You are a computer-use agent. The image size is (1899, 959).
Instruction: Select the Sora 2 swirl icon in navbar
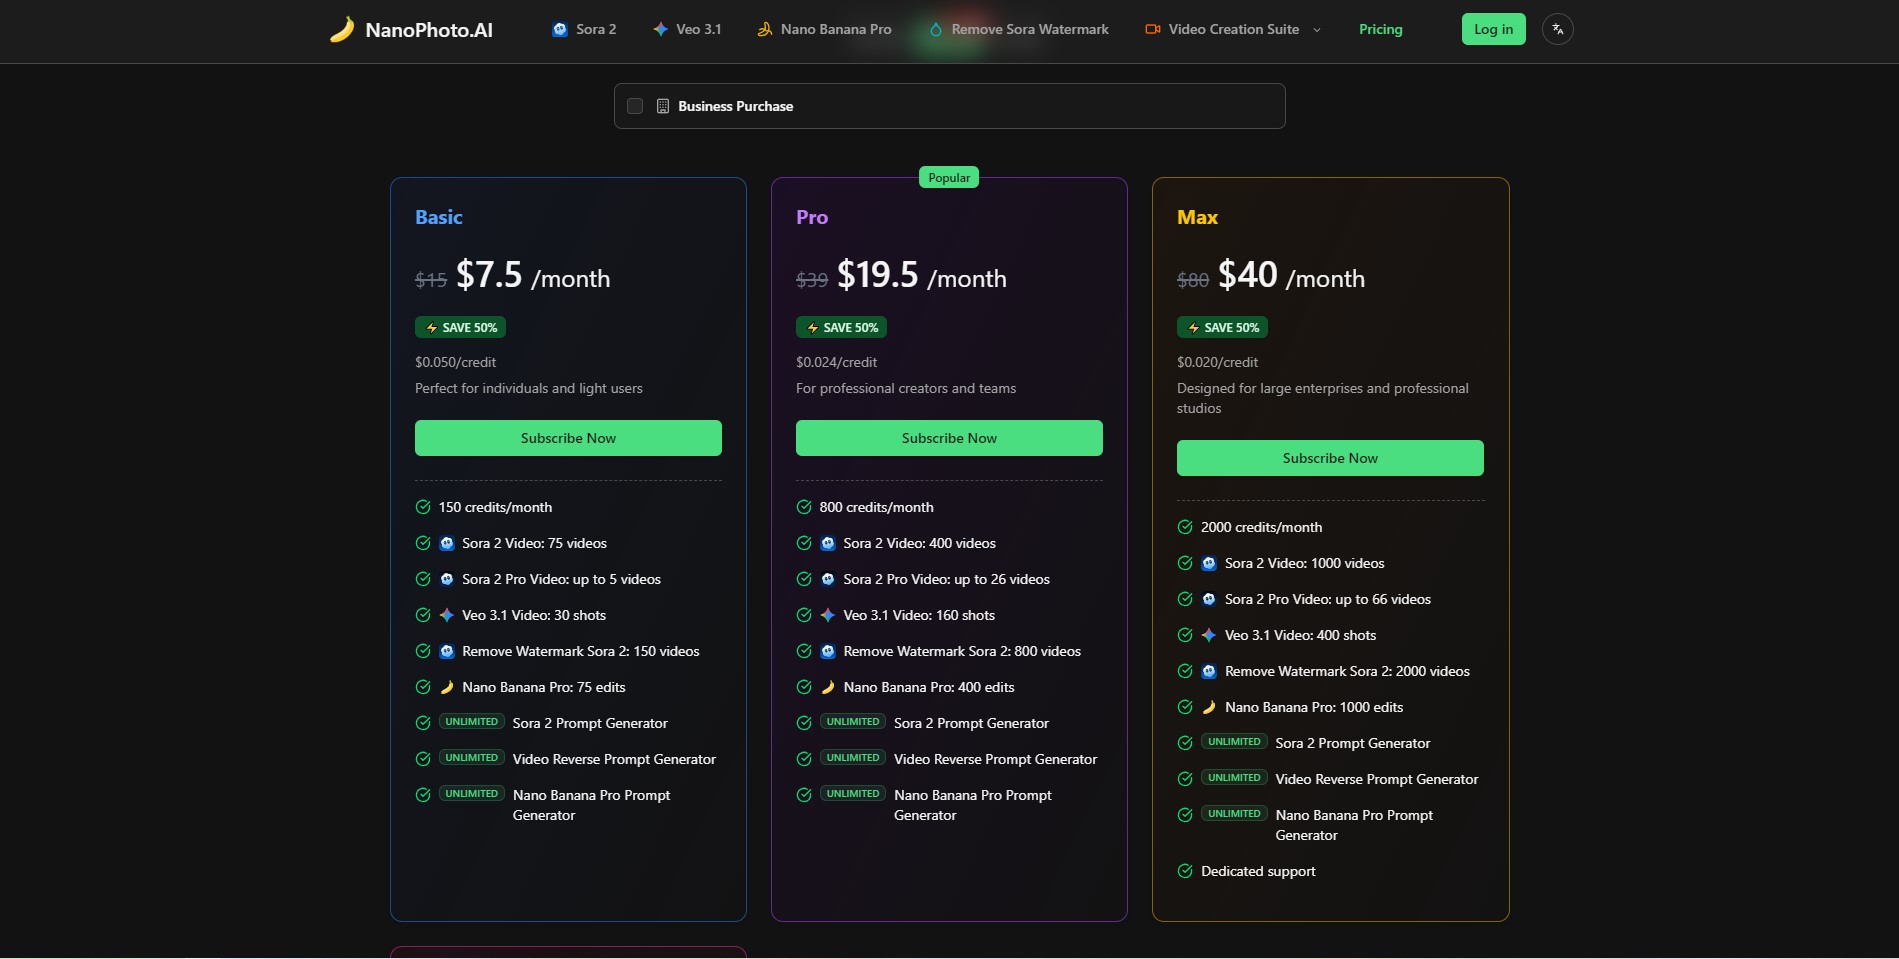pyautogui.click(x=558, y=29)
